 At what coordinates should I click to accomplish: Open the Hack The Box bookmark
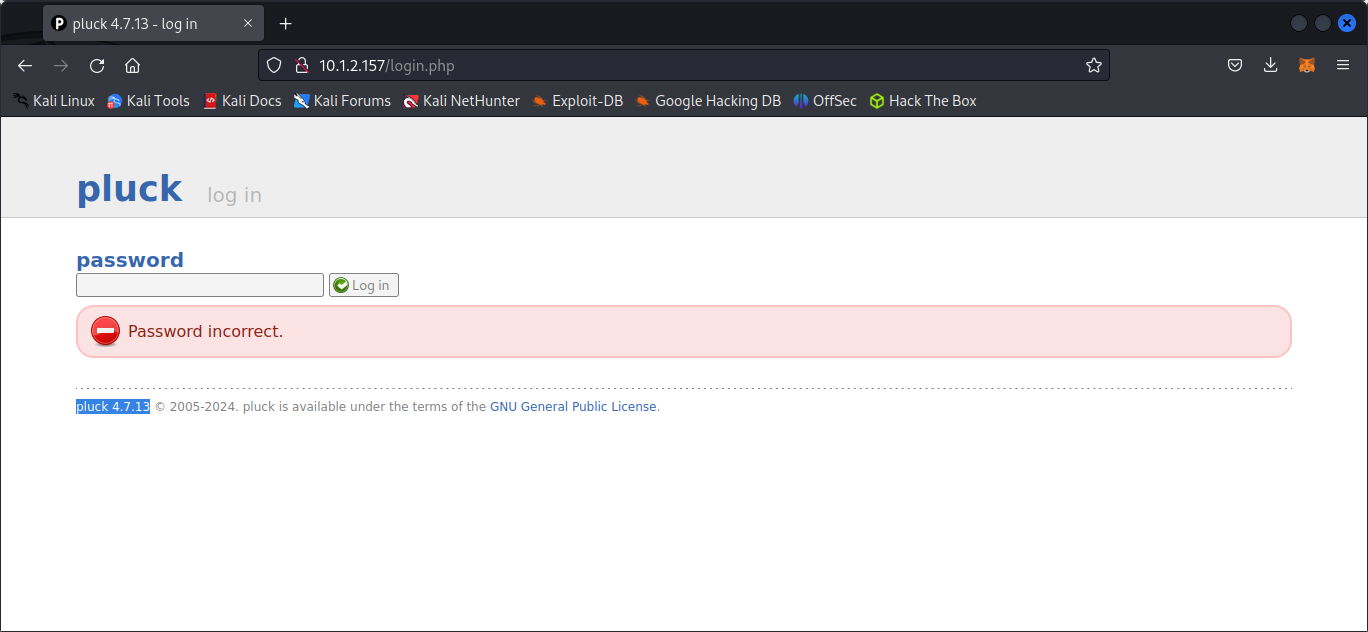922,101
